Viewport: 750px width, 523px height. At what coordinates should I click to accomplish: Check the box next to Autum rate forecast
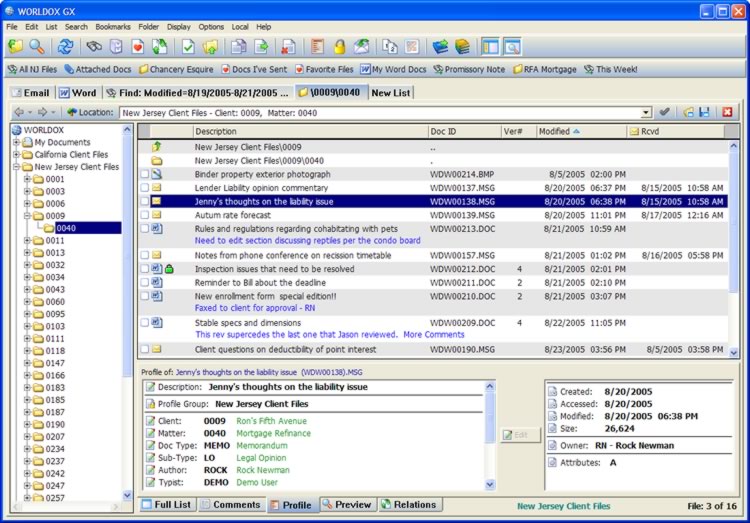click(x=145, y=215)
